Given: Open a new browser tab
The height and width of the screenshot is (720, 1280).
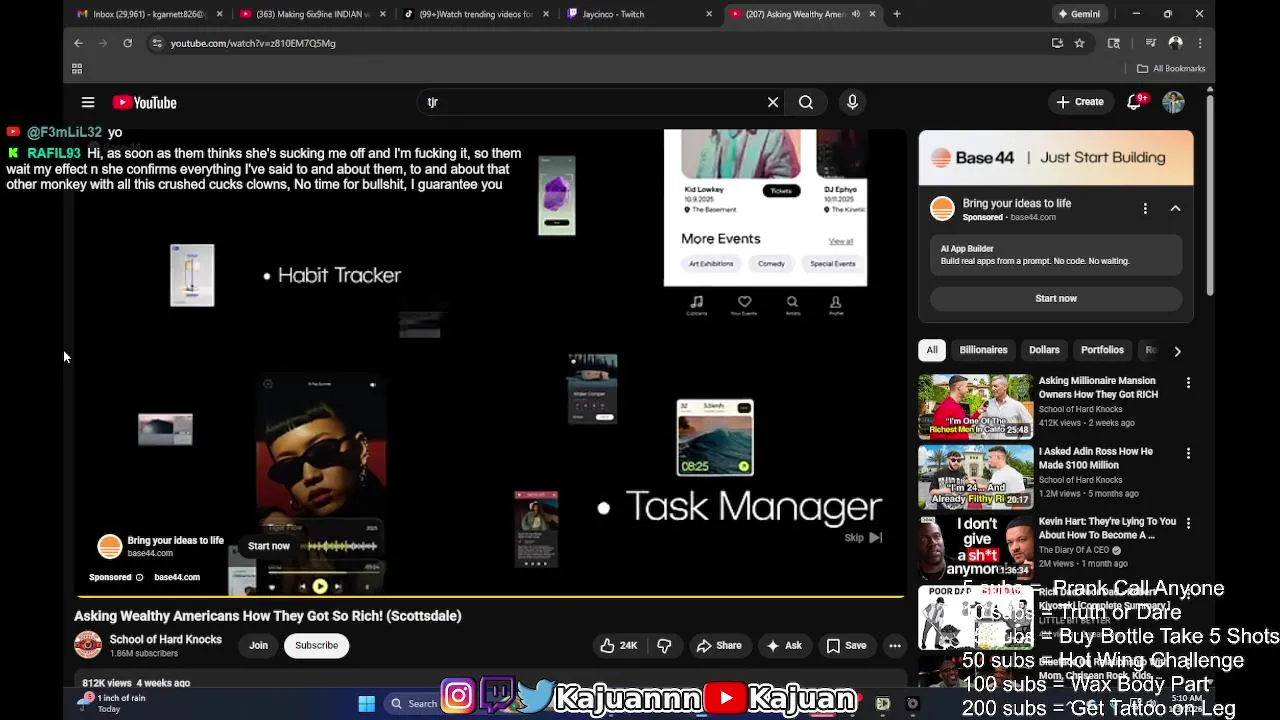Looking at the screenshot, I should pos(897,14).
